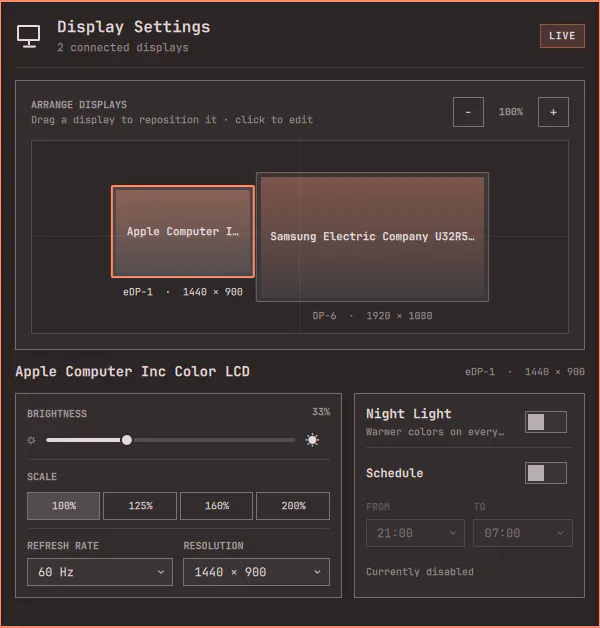Set scale to 160%
The image size is (600, 628).
(216, 506)
